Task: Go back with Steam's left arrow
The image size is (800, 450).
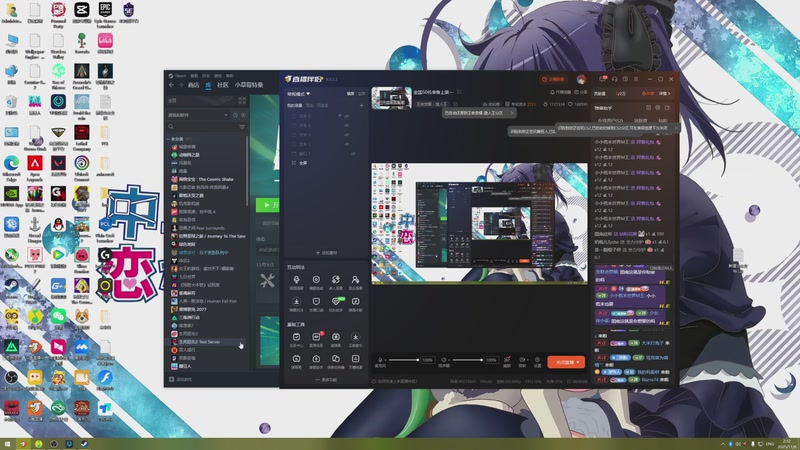Action: click(171, 85)
